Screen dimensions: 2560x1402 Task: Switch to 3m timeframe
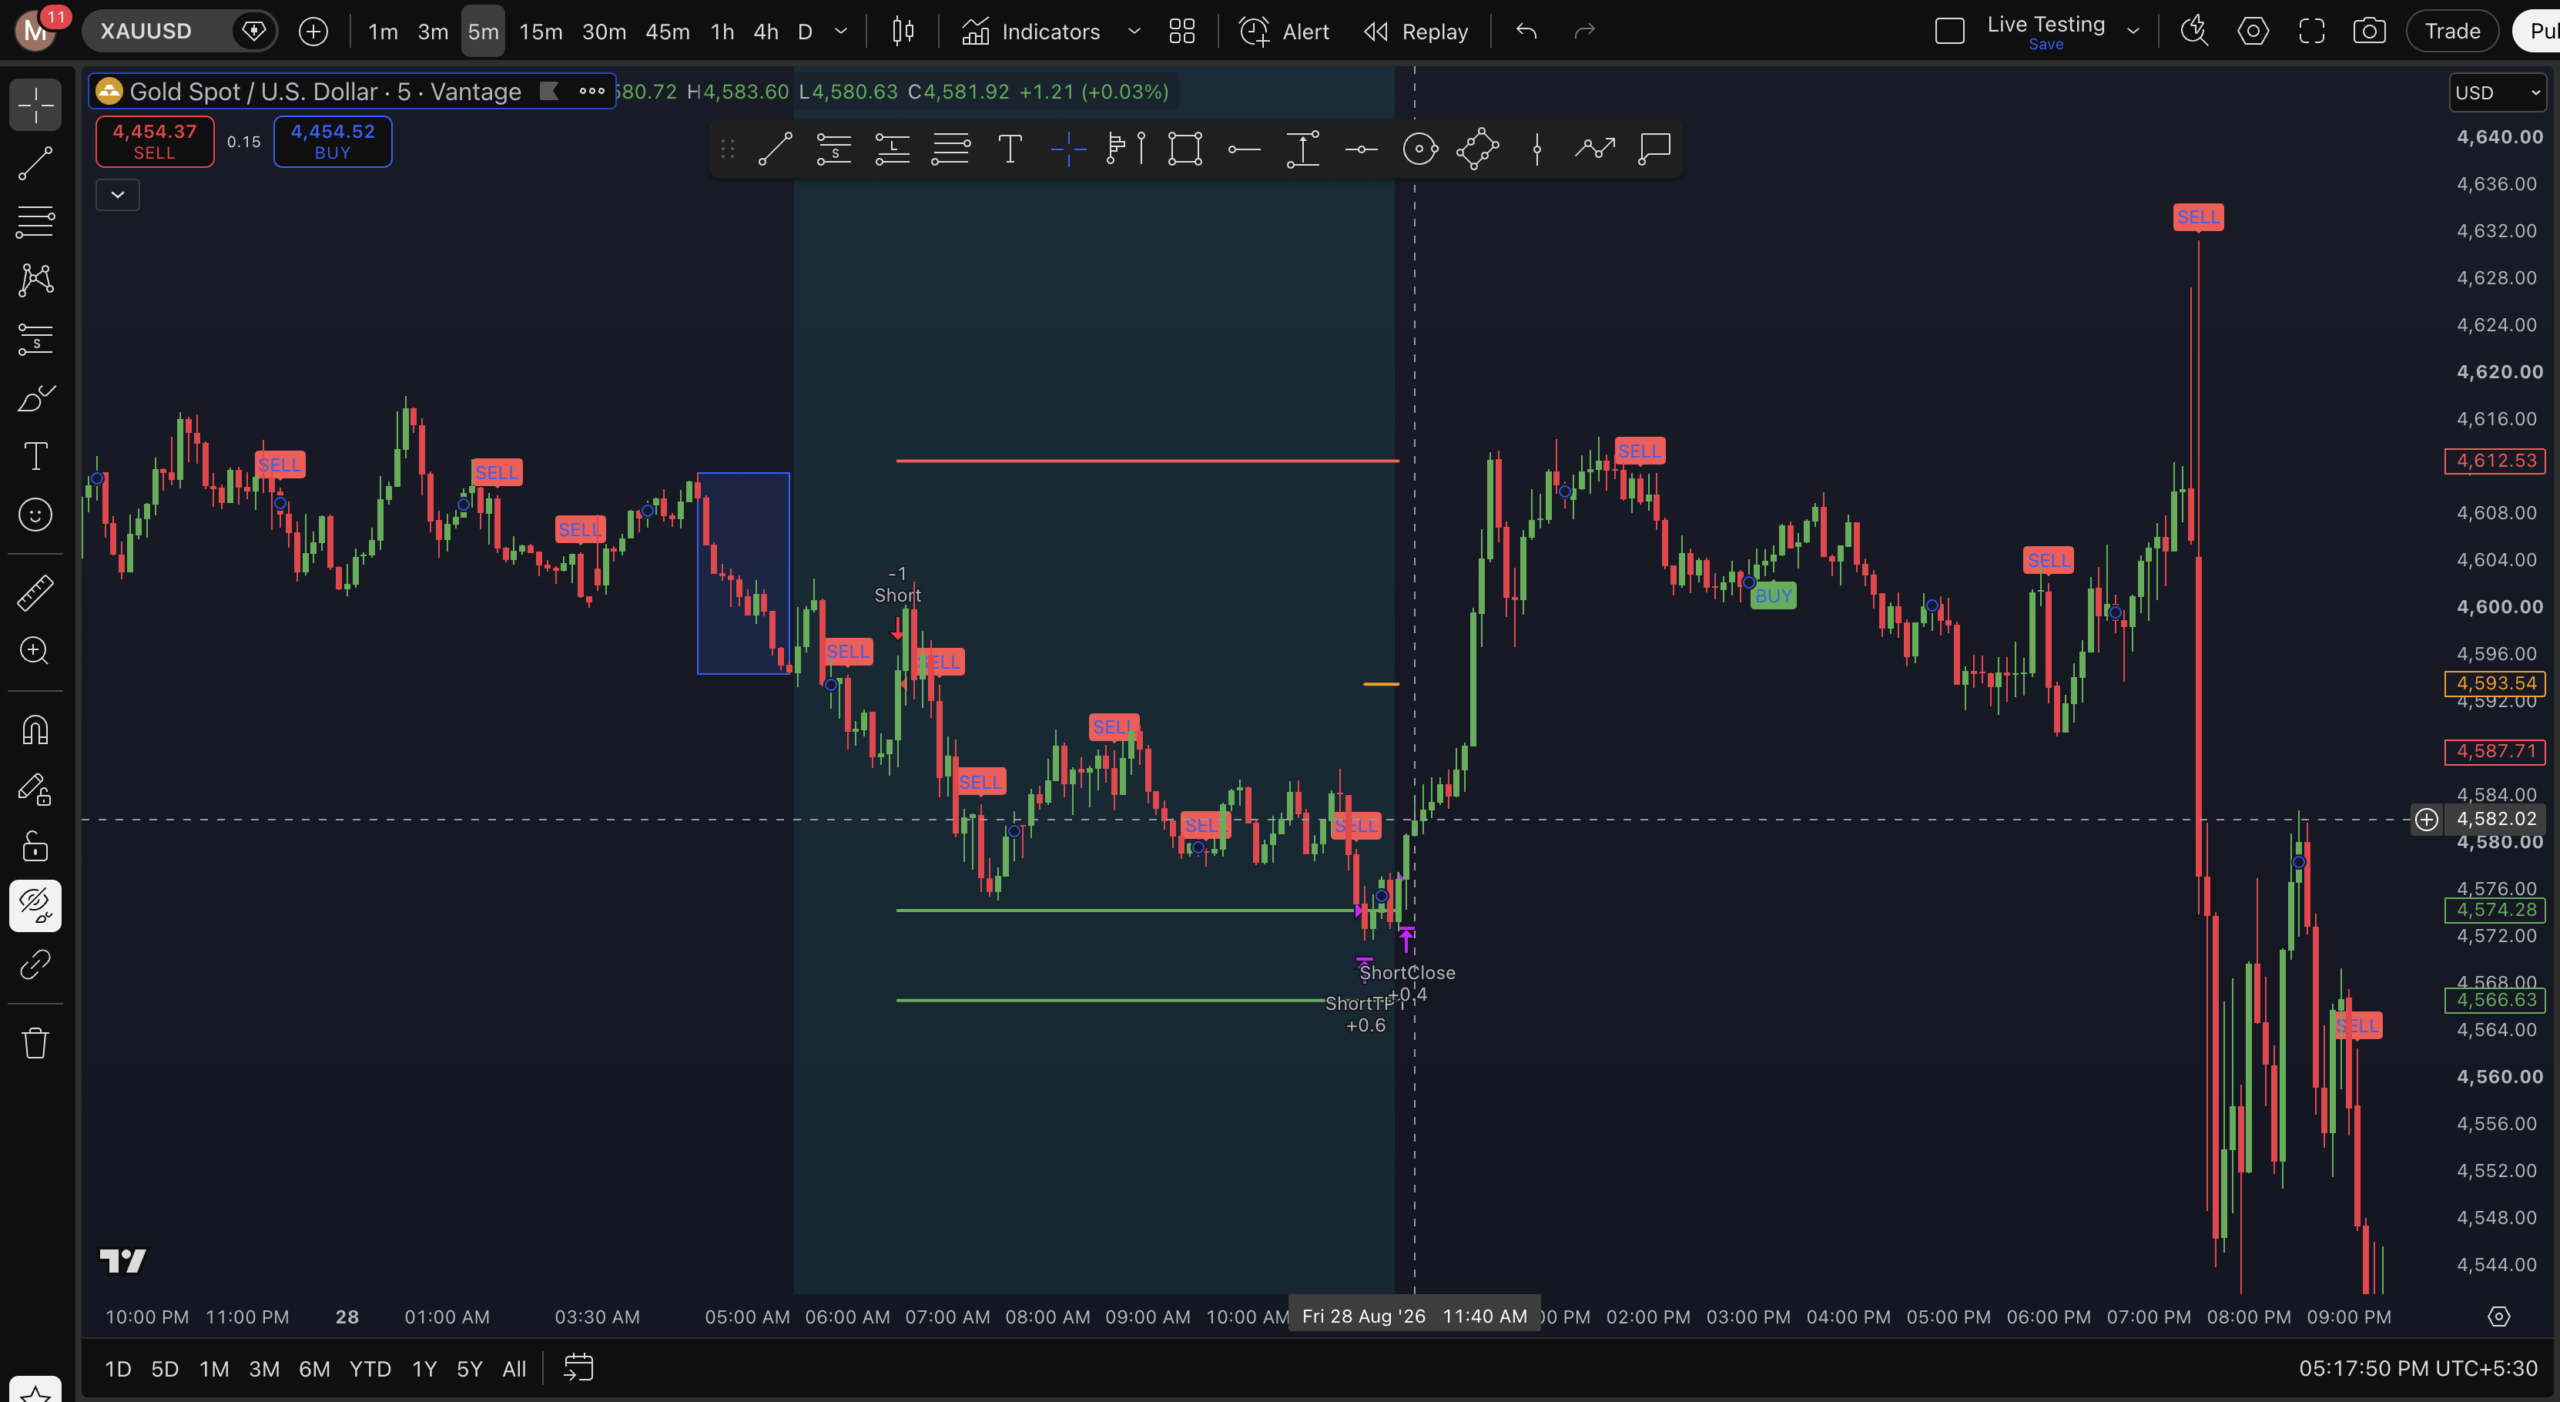(x=433, y=31)
